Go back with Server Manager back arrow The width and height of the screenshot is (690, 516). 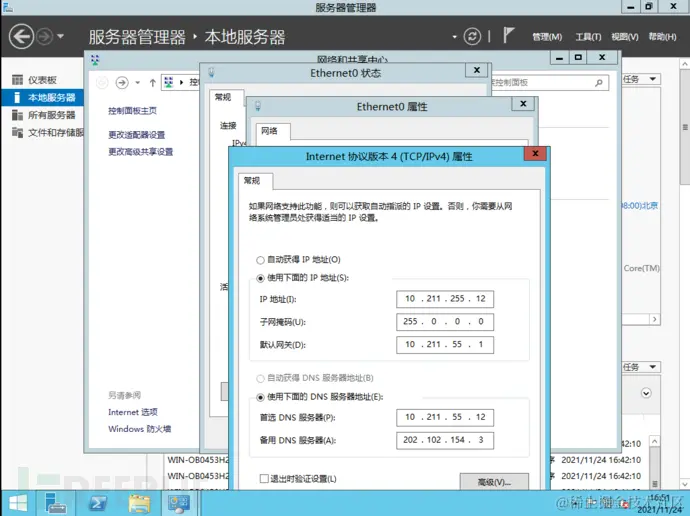tap(21, 36)
